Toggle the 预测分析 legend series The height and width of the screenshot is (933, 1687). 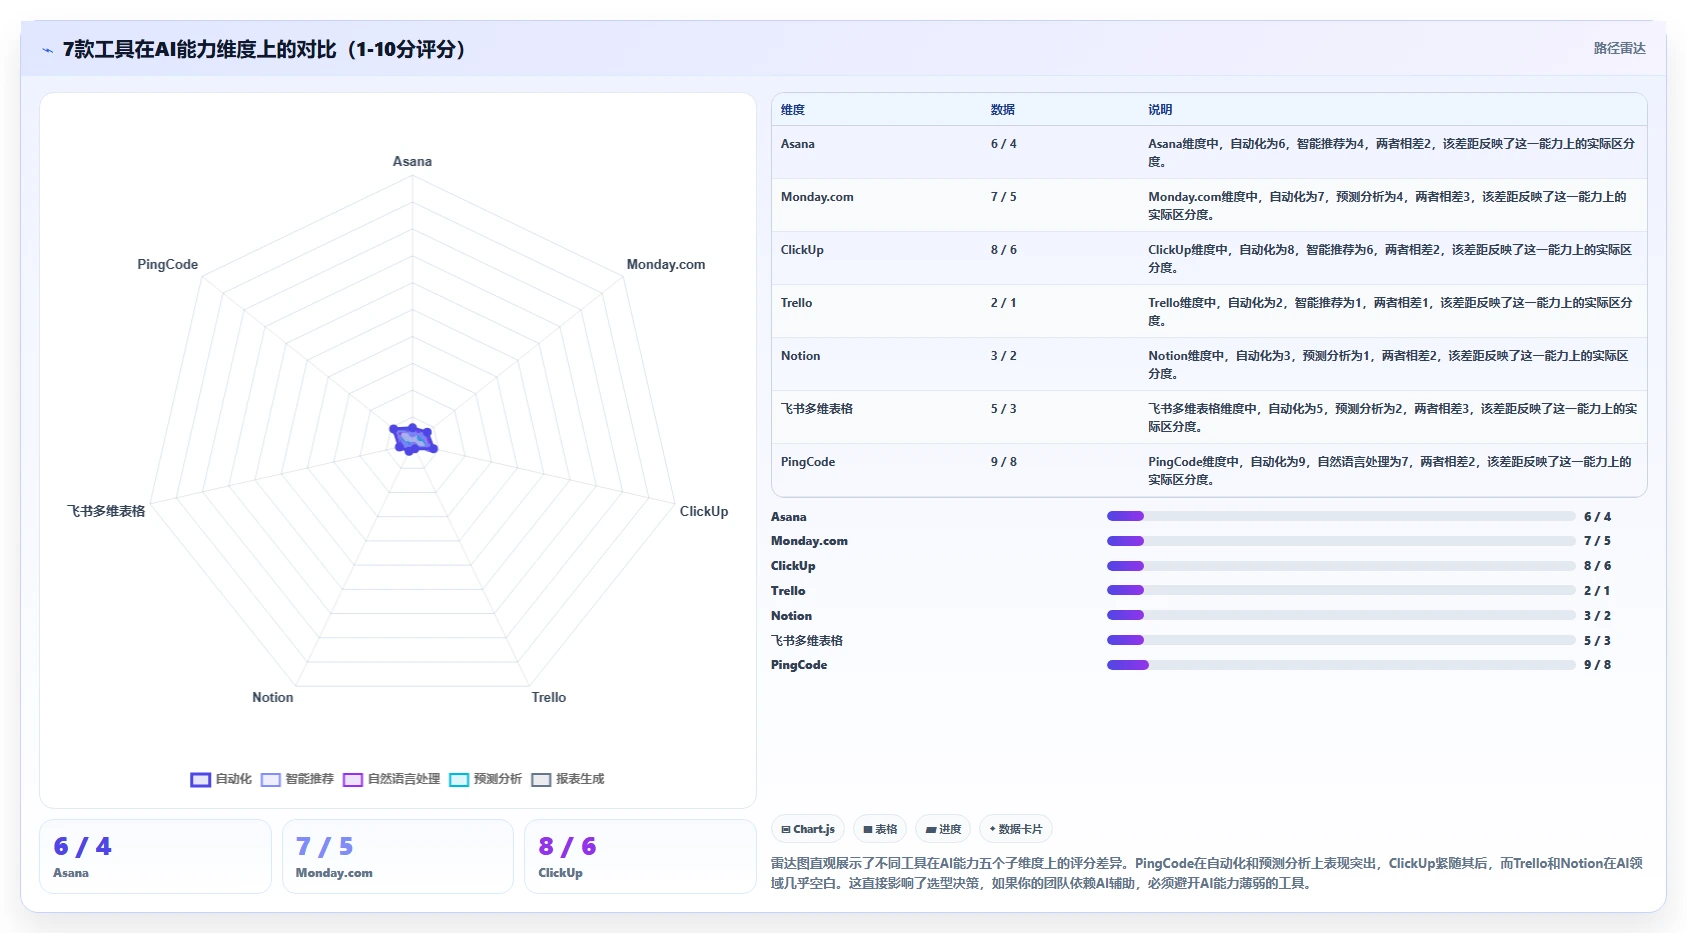click(485, 779)
